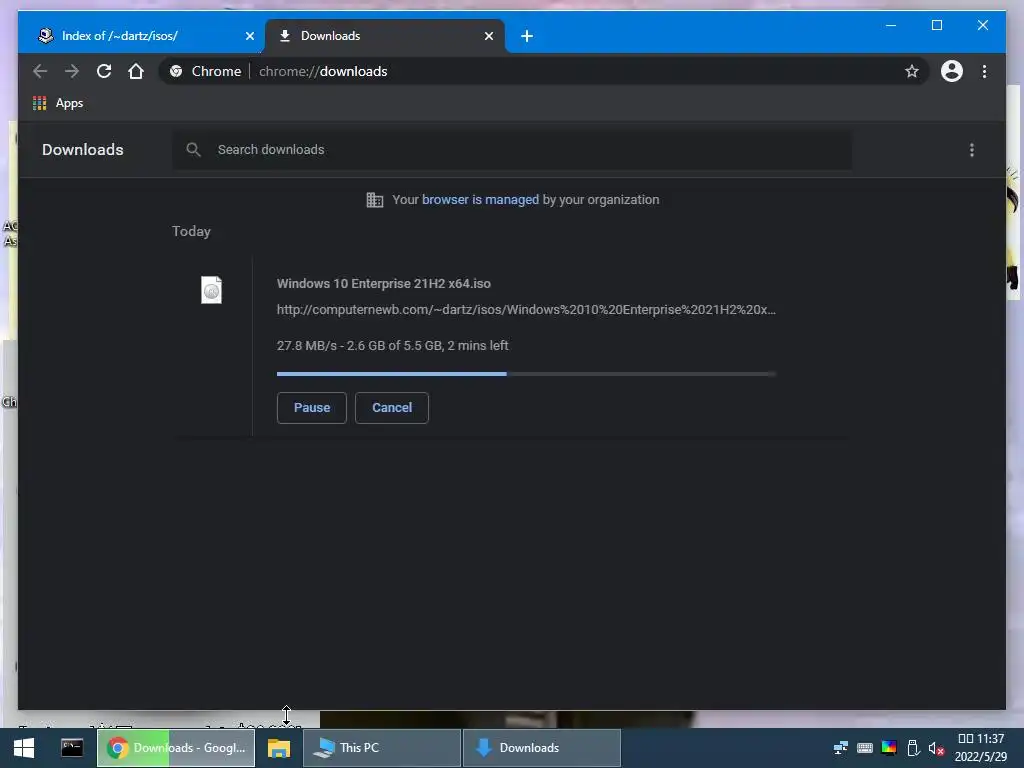Select the Downloads browser tab
The height and width of the screenshot is (768, 1024).
[x=384, y=36]
